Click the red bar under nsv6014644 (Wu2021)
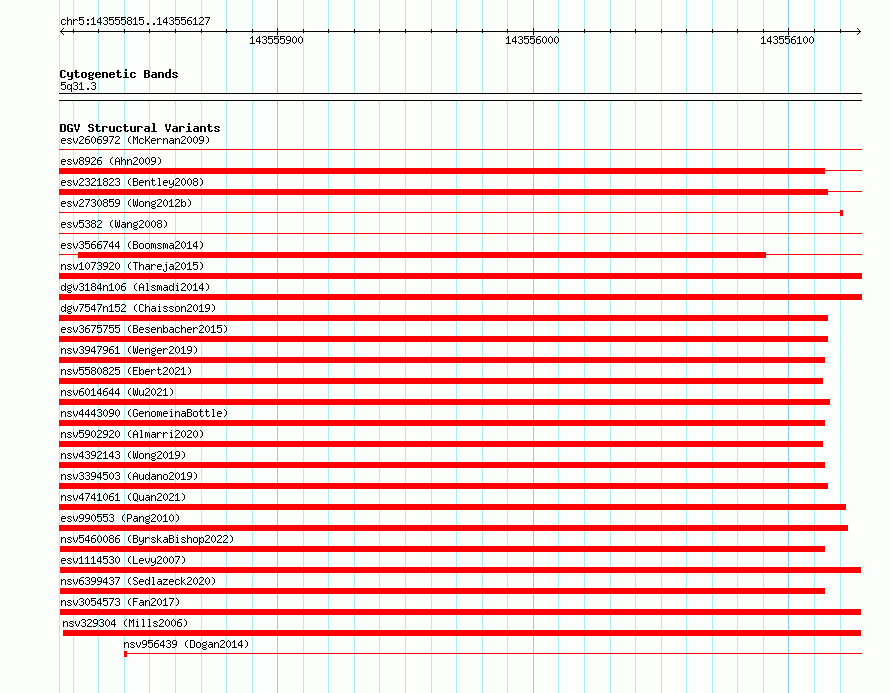 pos(444,402)
